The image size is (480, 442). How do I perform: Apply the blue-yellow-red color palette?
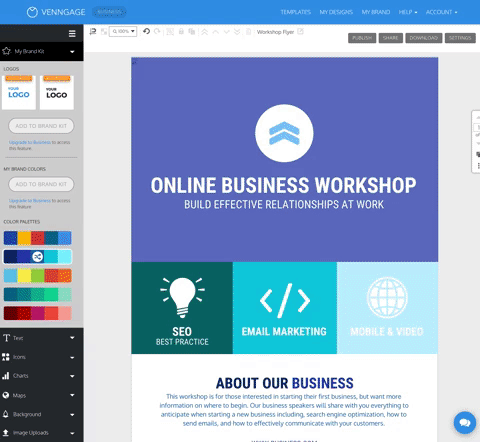click(37, 238)
